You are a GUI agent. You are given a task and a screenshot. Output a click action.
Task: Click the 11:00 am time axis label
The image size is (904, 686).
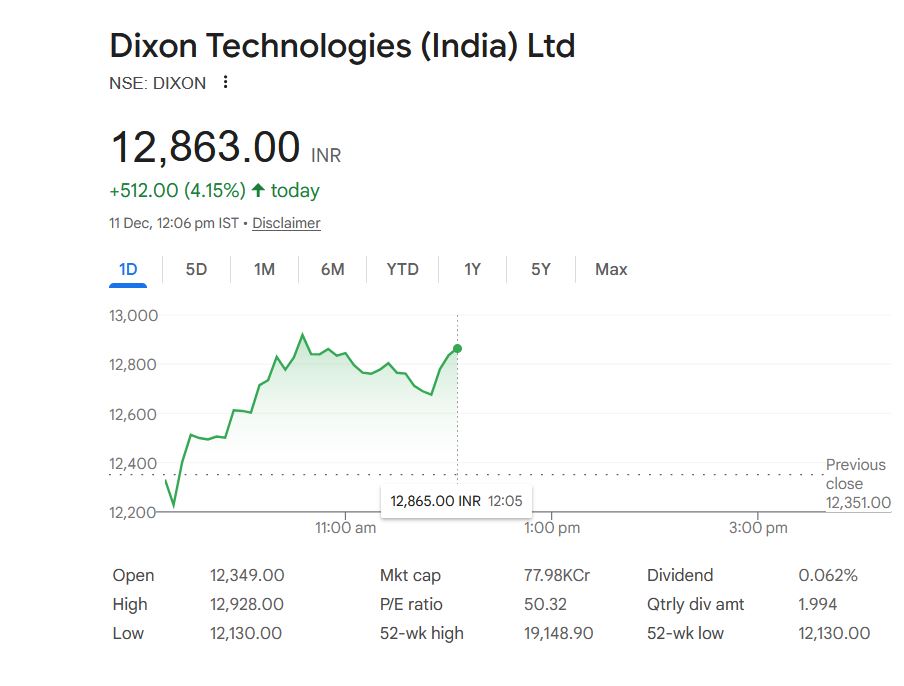point(345,528)
